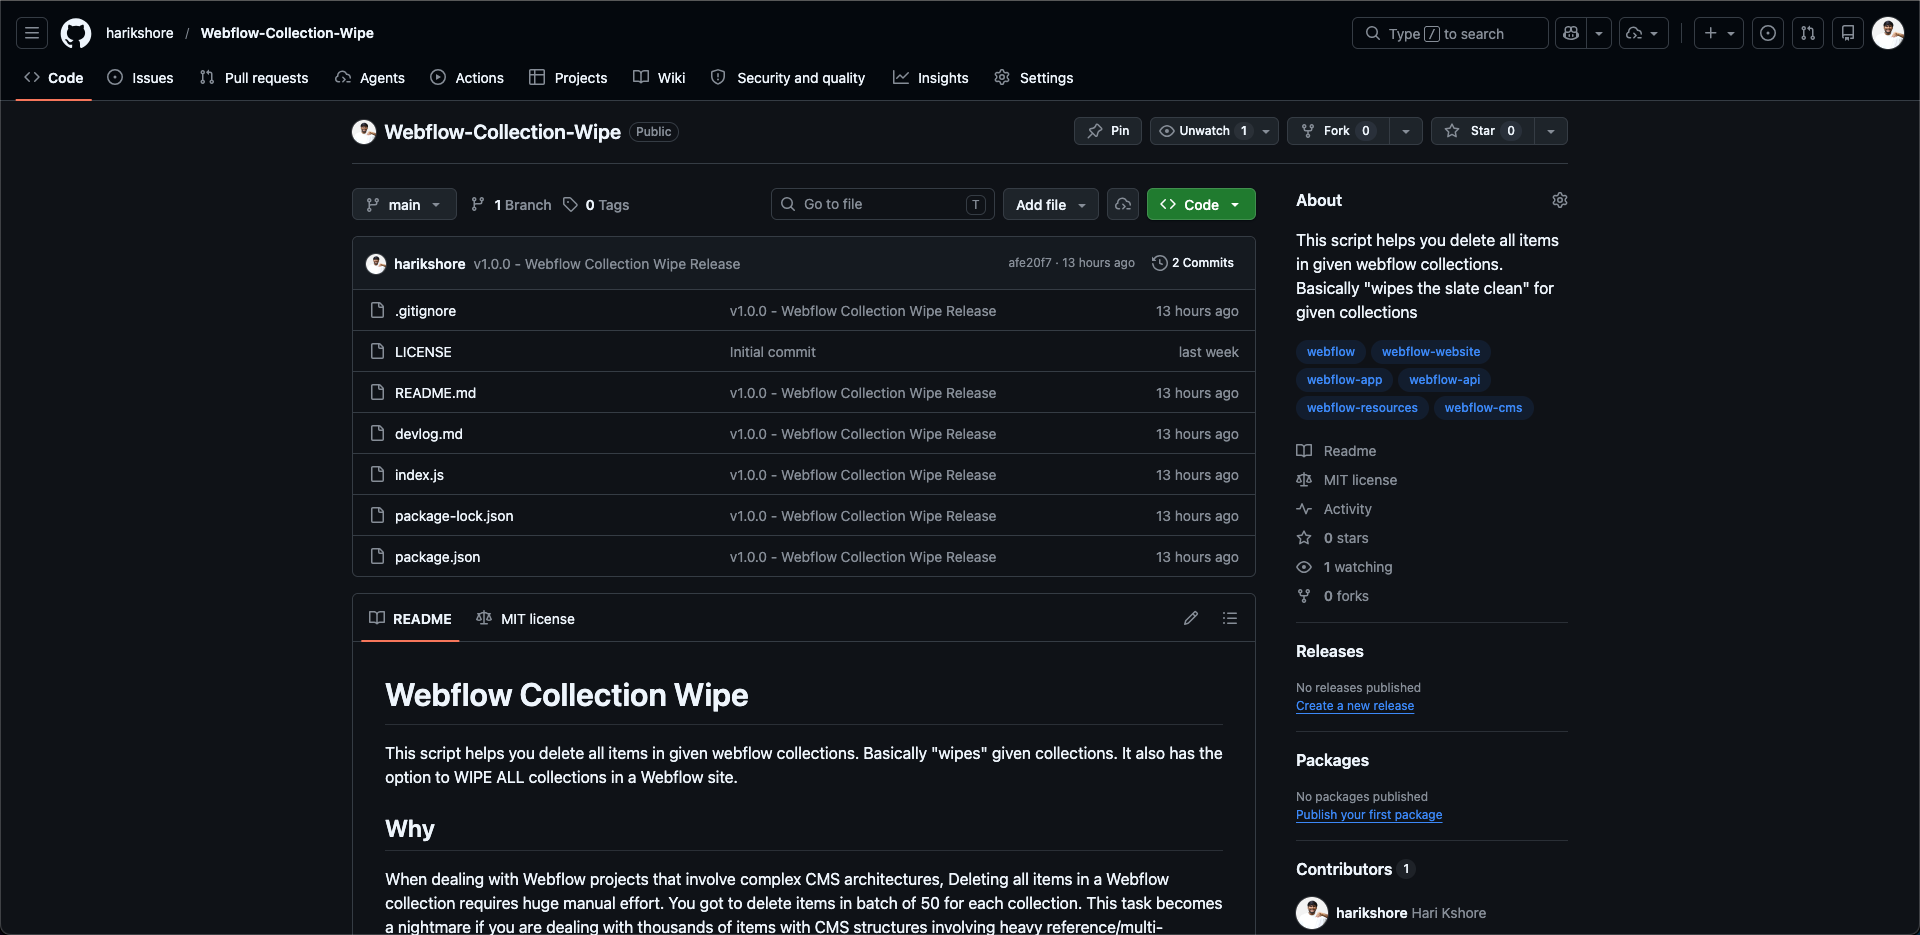Open README outline list icon
The image size is (1920, 935).
coord(1230,618)
